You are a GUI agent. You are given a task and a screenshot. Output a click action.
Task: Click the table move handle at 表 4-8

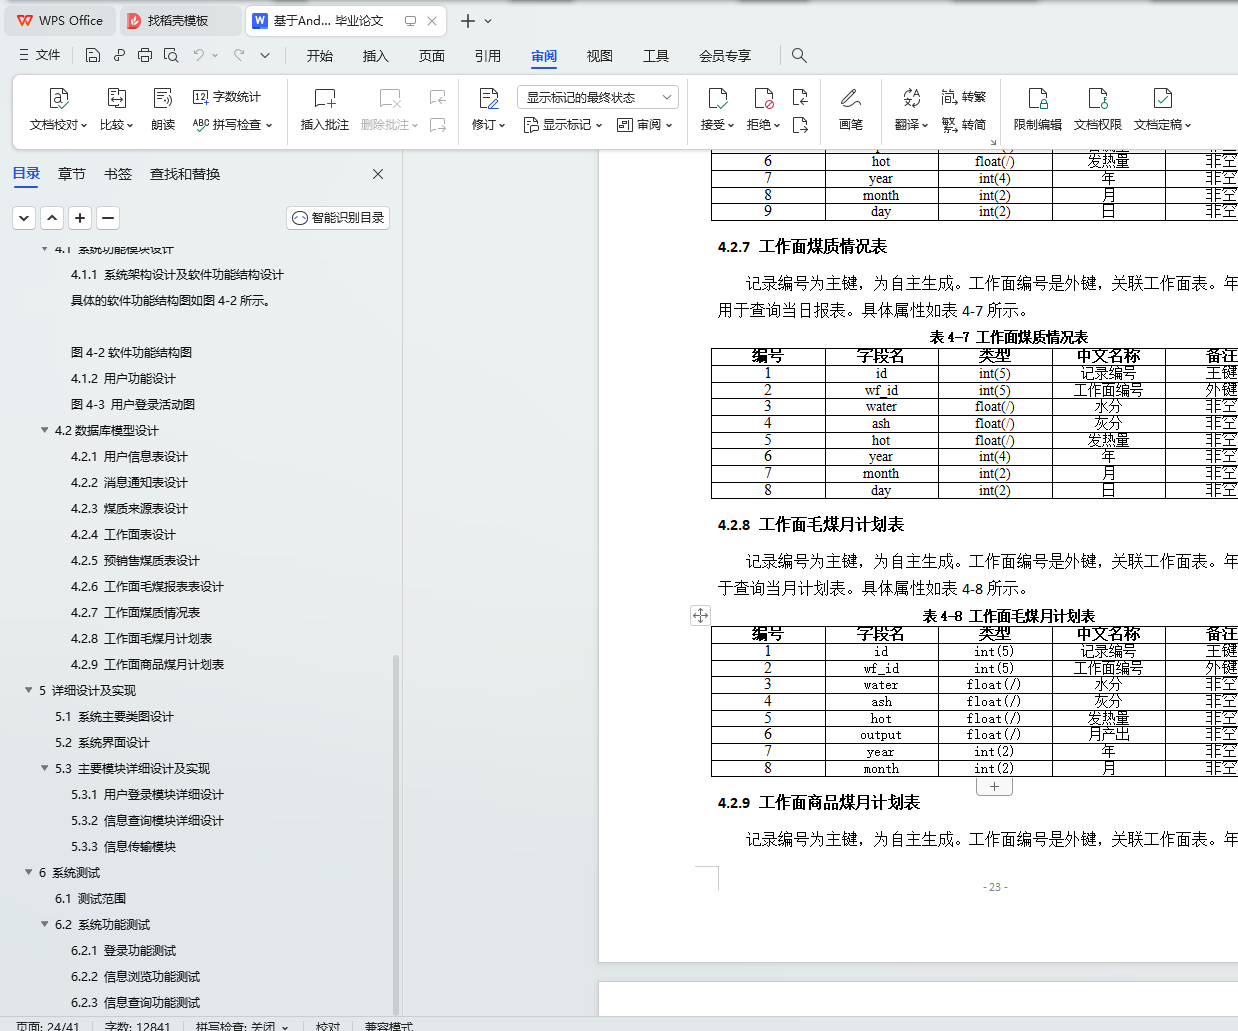tap(700, 615)
